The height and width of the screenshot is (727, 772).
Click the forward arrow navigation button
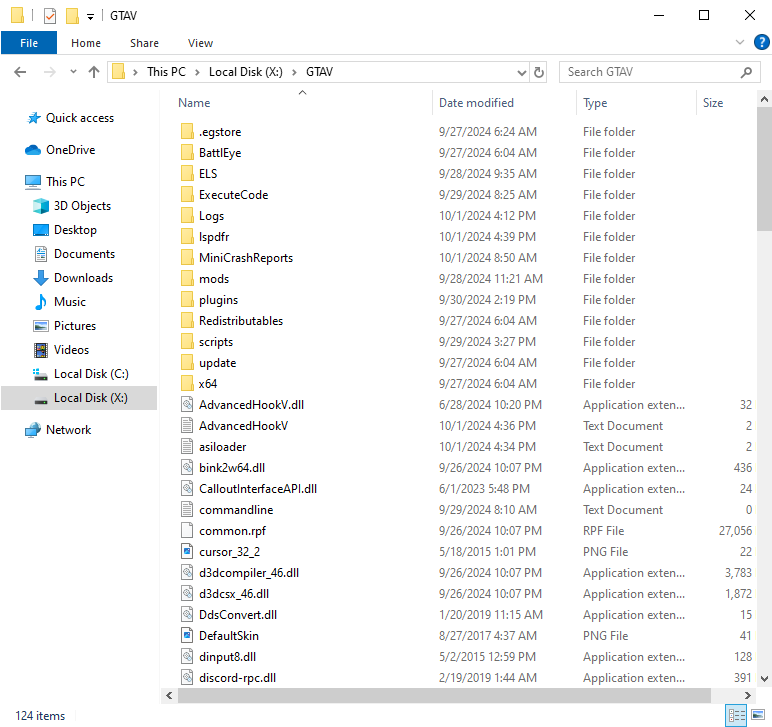click(50, 72)
